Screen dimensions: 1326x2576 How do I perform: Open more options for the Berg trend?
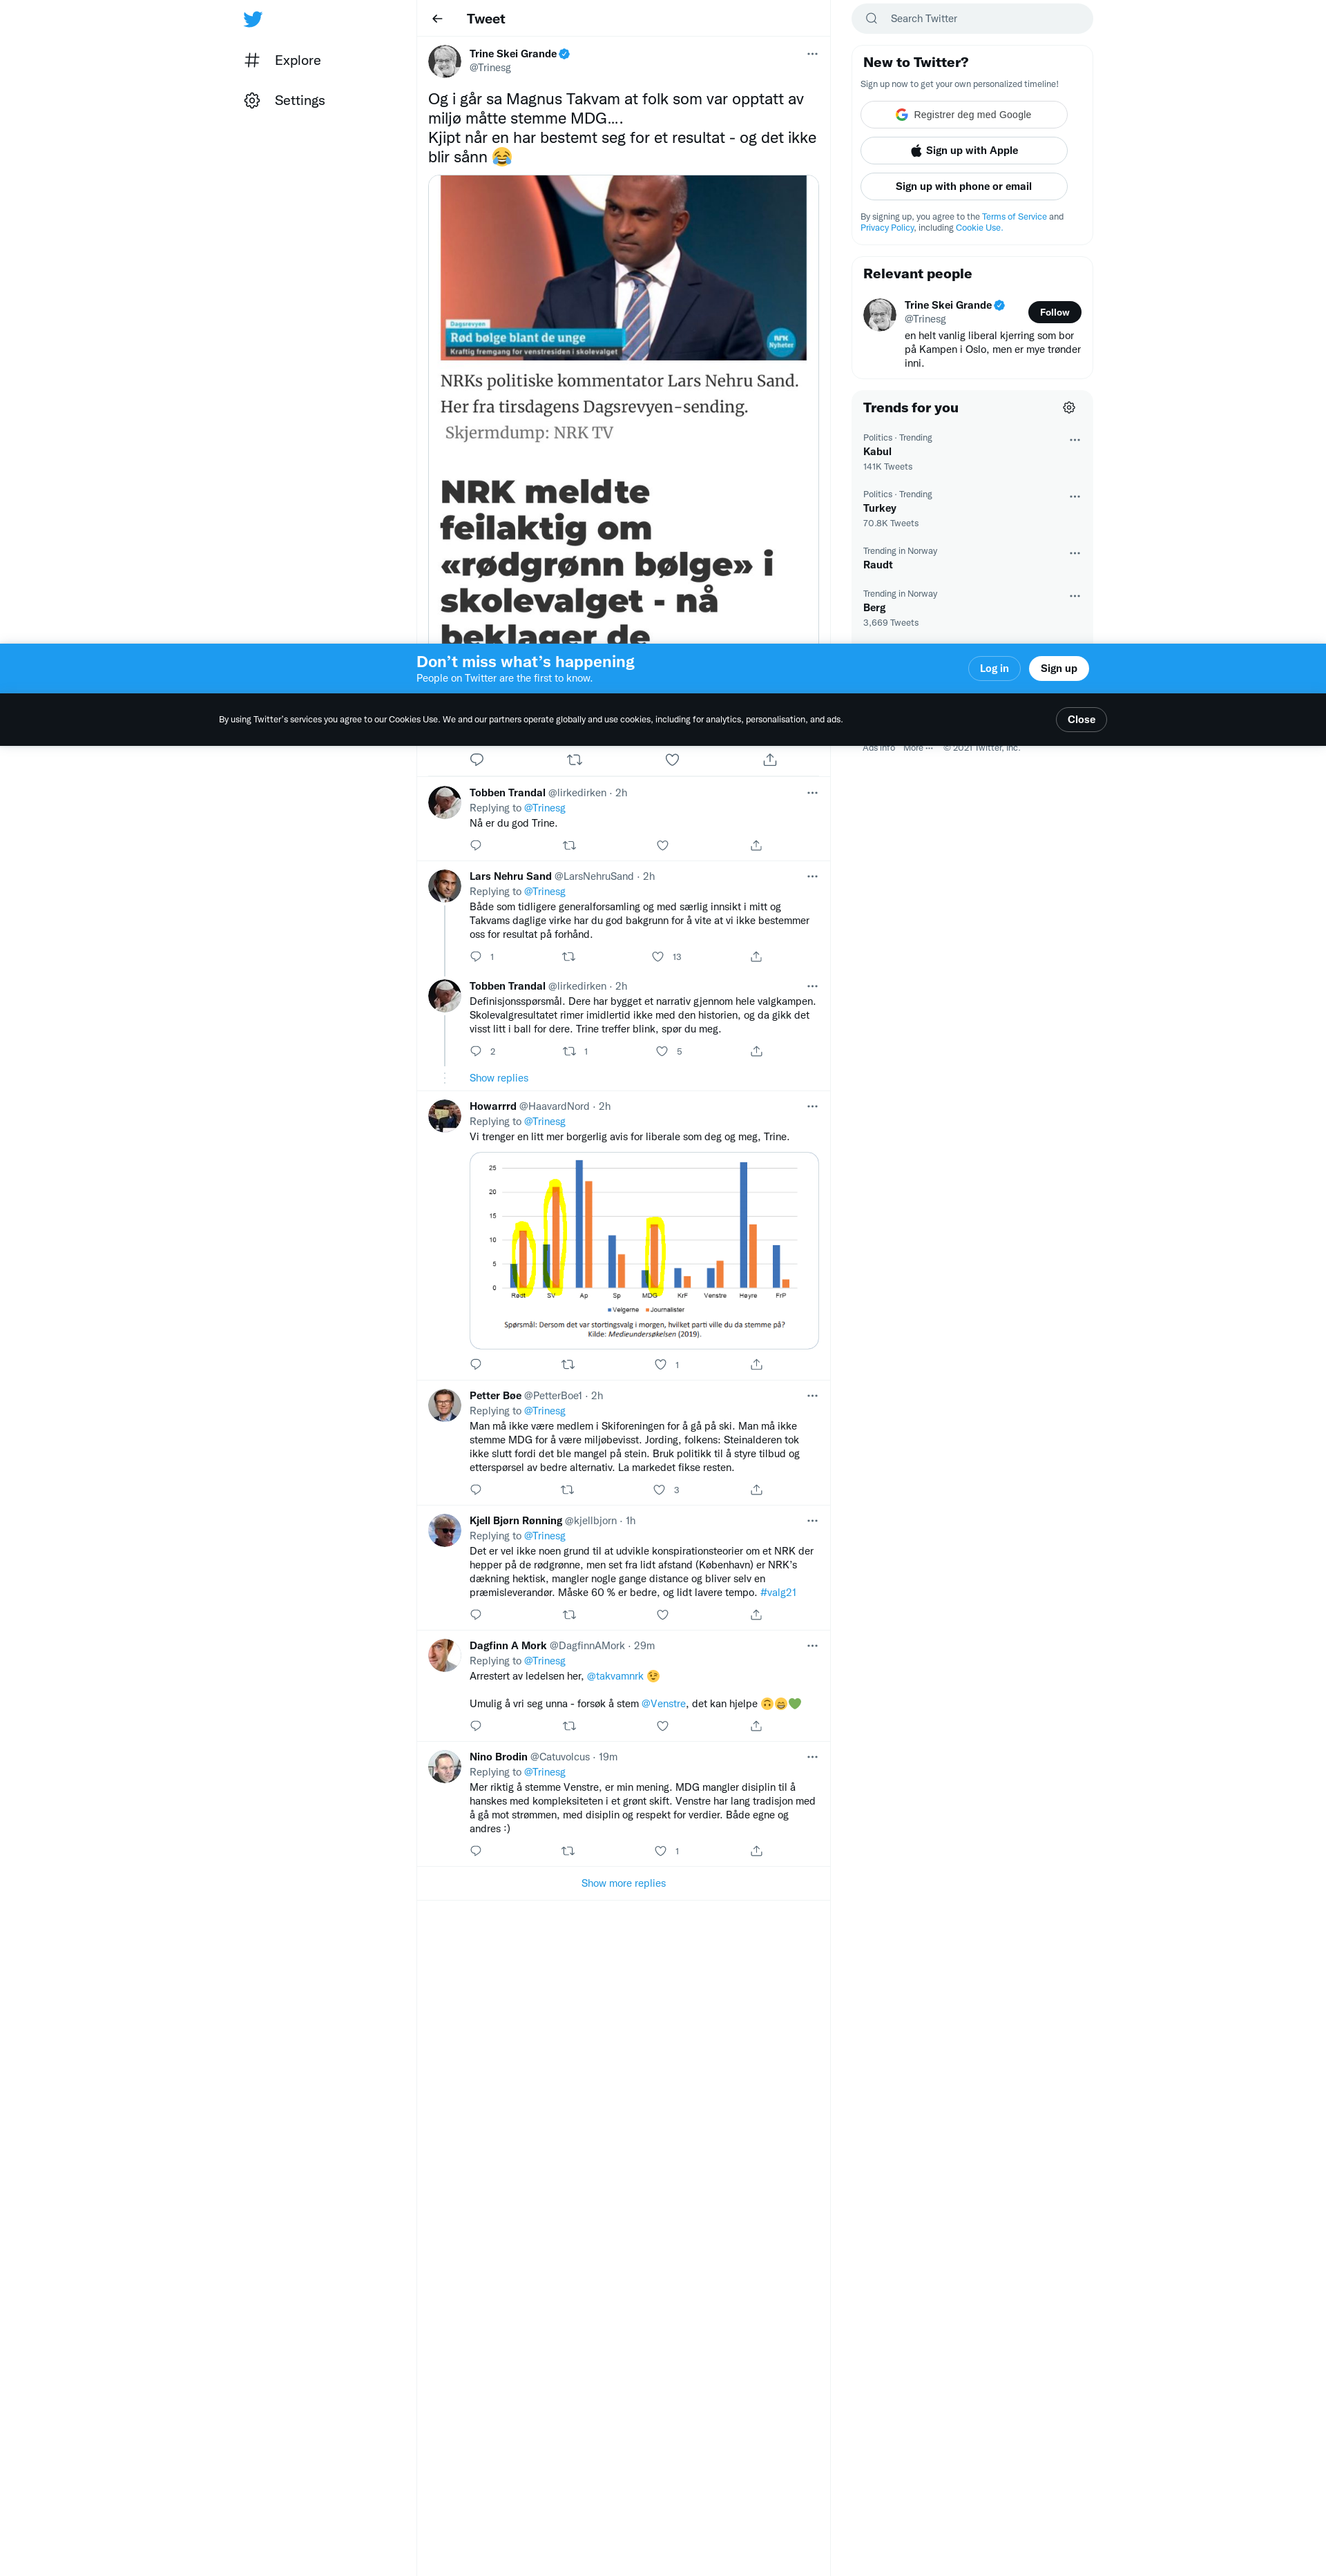tap(1075, 596)
